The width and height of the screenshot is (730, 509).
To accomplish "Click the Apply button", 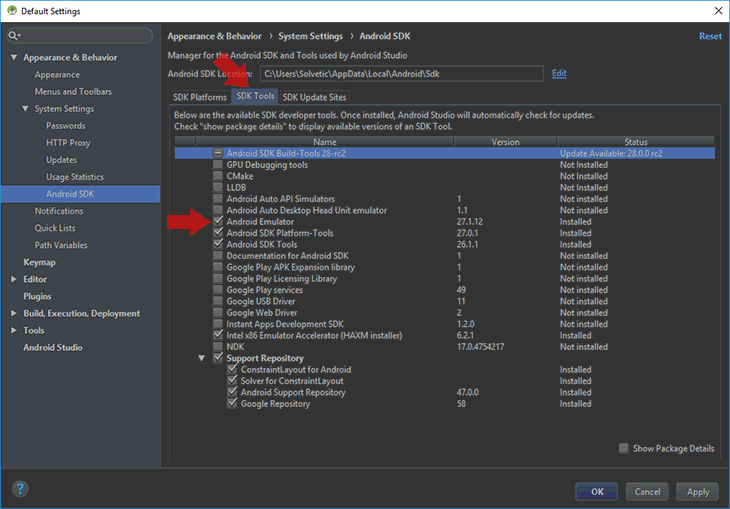I will pos(697,491).
